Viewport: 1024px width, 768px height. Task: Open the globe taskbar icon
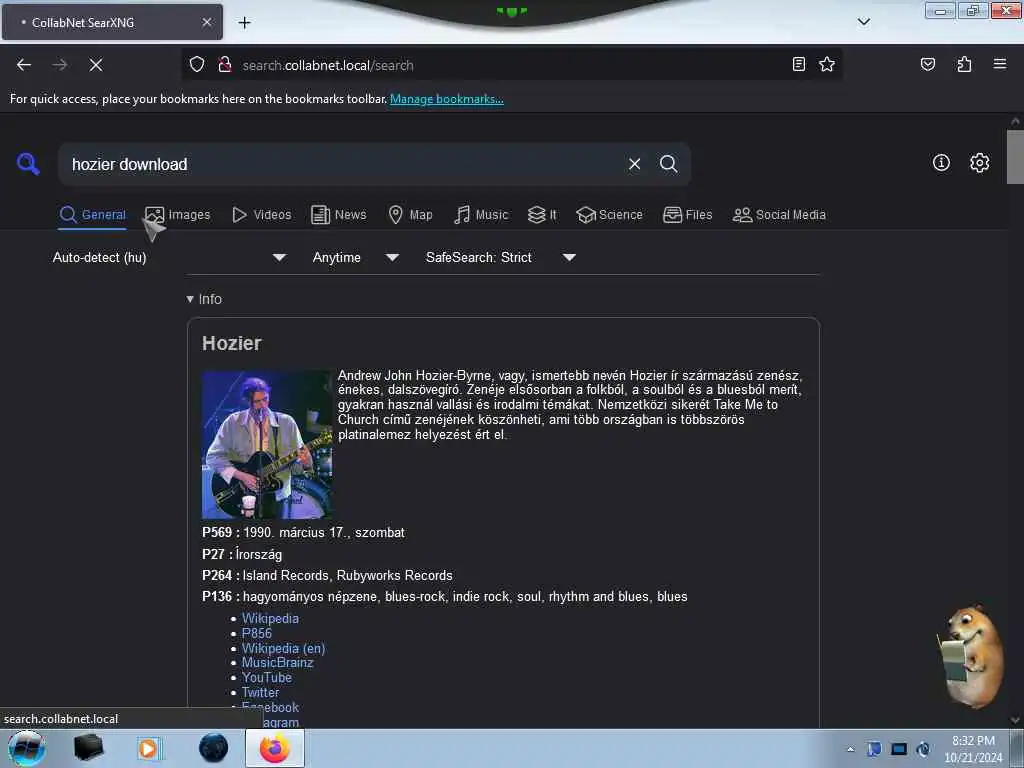click(214, 748)
